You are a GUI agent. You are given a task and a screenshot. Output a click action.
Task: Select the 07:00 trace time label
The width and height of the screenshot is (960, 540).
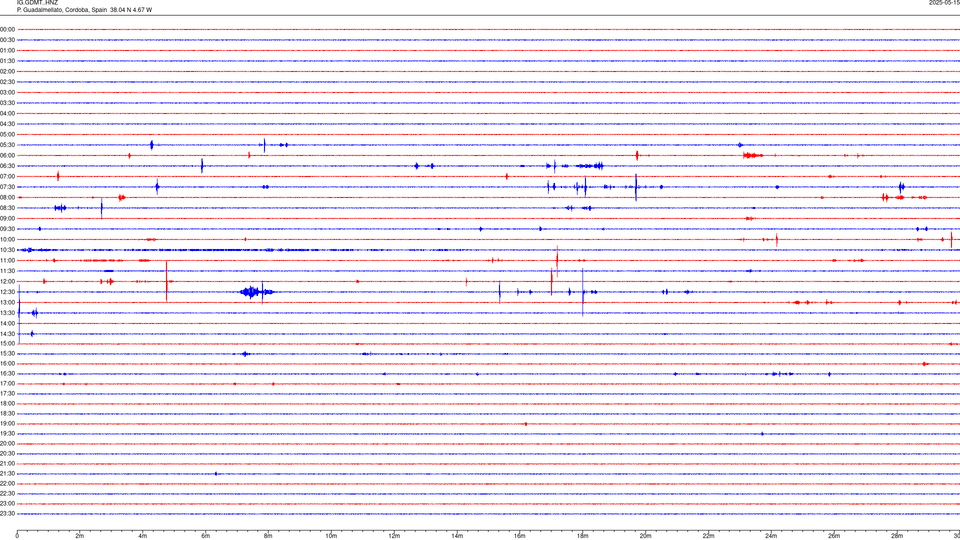7,176
